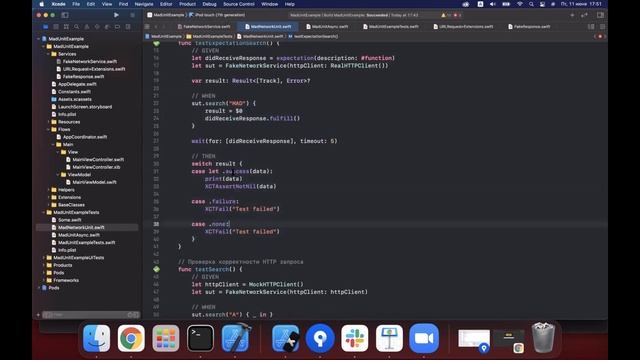The image size is (640, 360).
Task: Open Terminal from the Dock
Action: pos(200,338)
